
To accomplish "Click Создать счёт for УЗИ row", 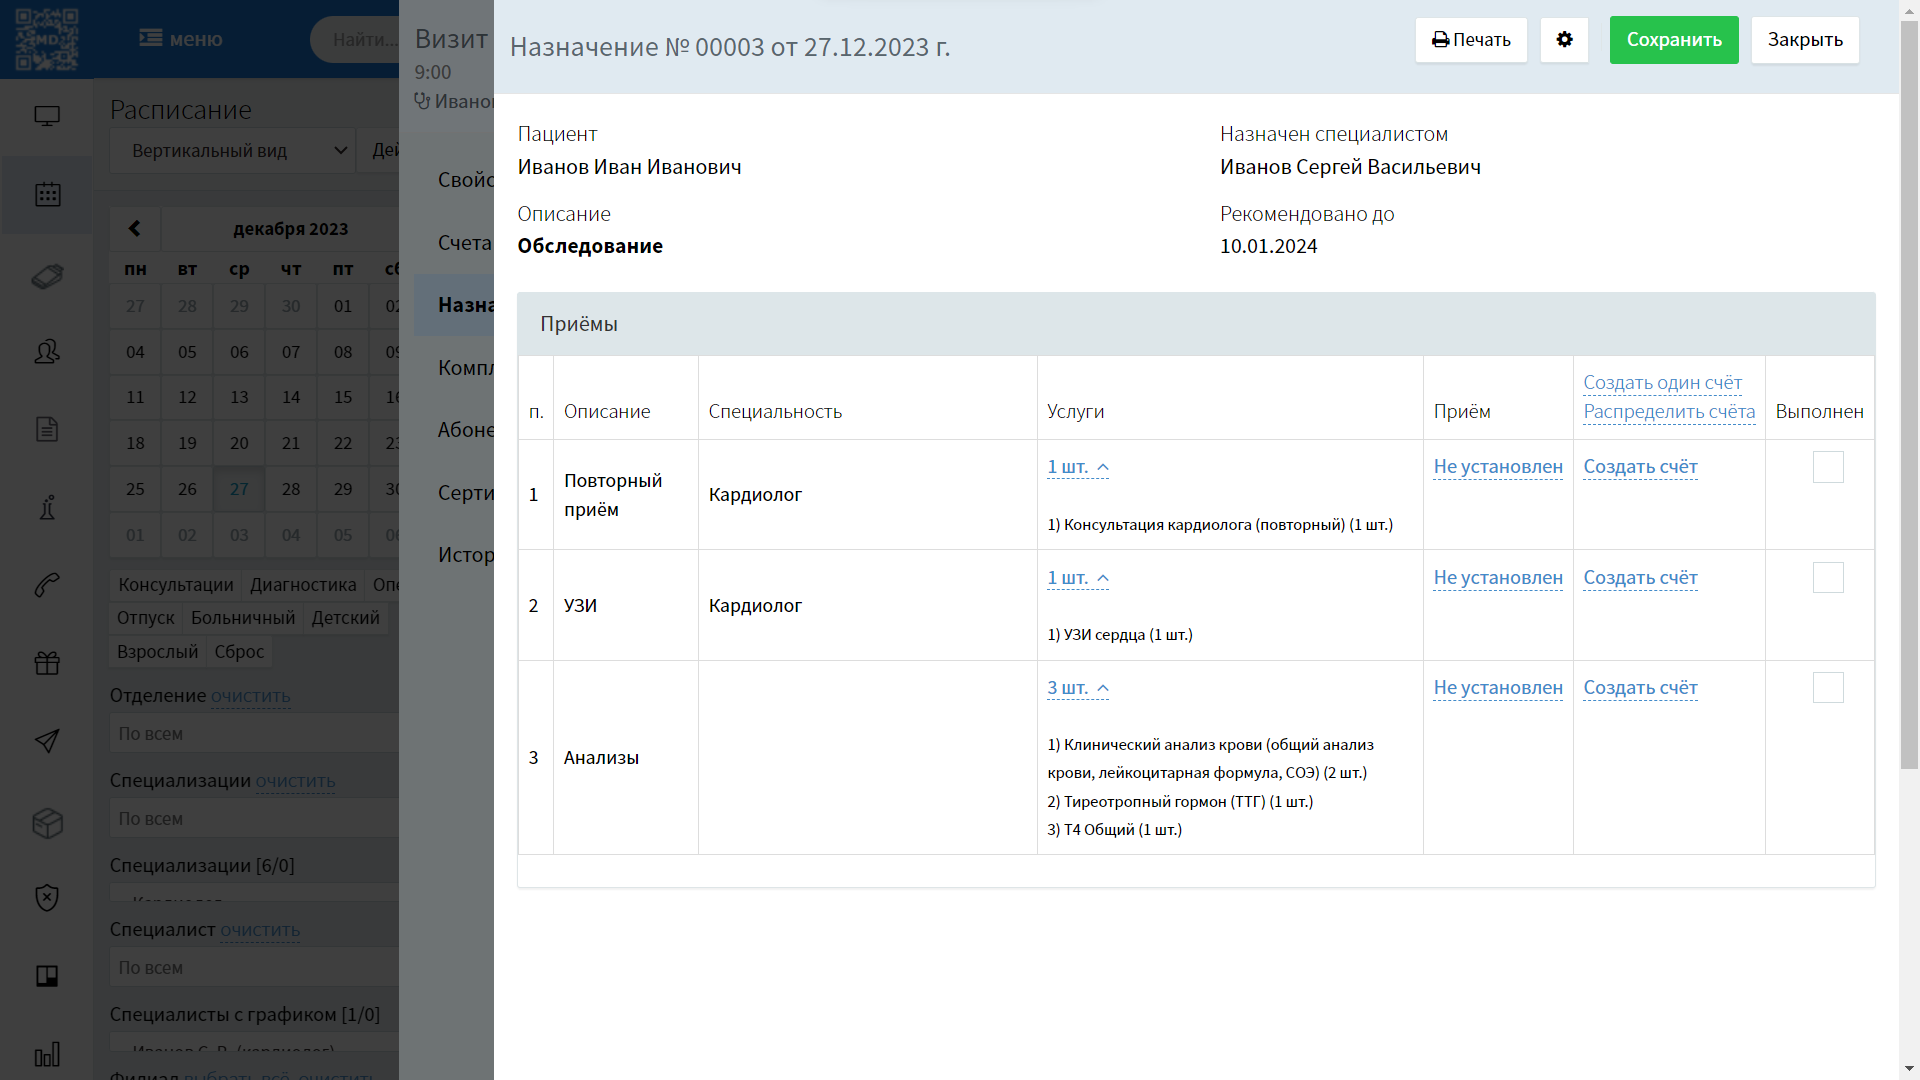I will tap(1640, 578).
